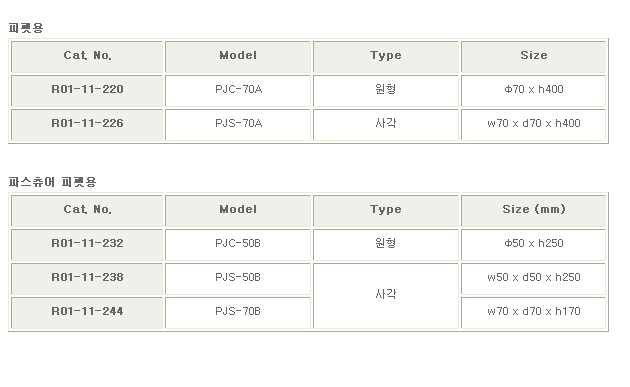
Task: Select the PJC-50B model cell
Action: 238,245
